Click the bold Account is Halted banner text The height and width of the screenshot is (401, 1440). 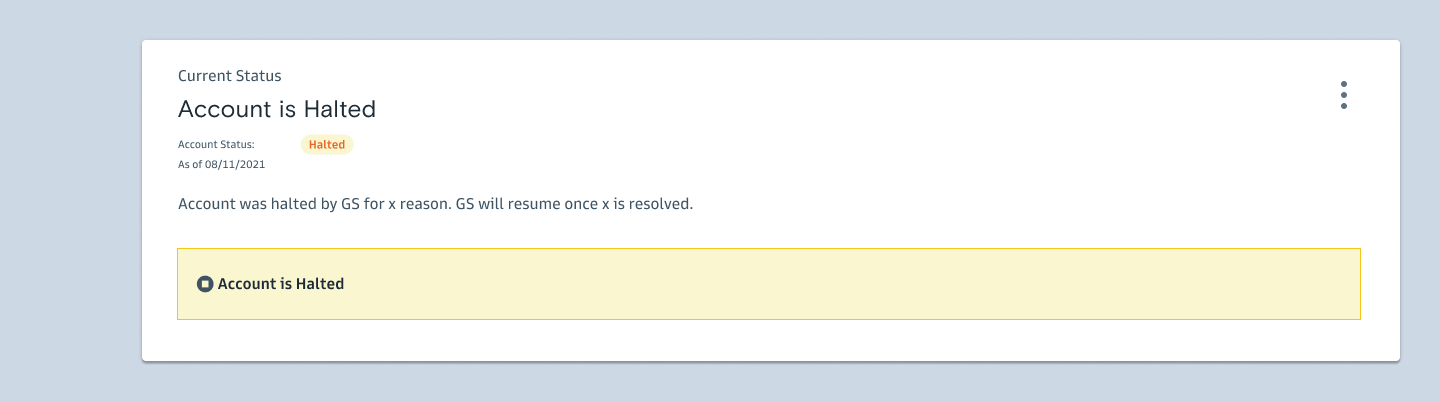click(x=281, y=284)
